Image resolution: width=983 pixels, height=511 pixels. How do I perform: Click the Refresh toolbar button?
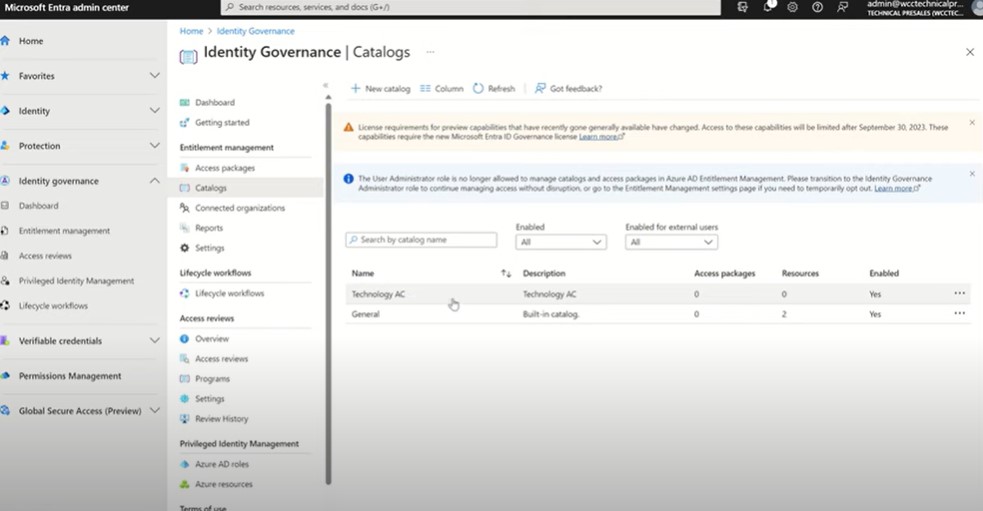494,89
